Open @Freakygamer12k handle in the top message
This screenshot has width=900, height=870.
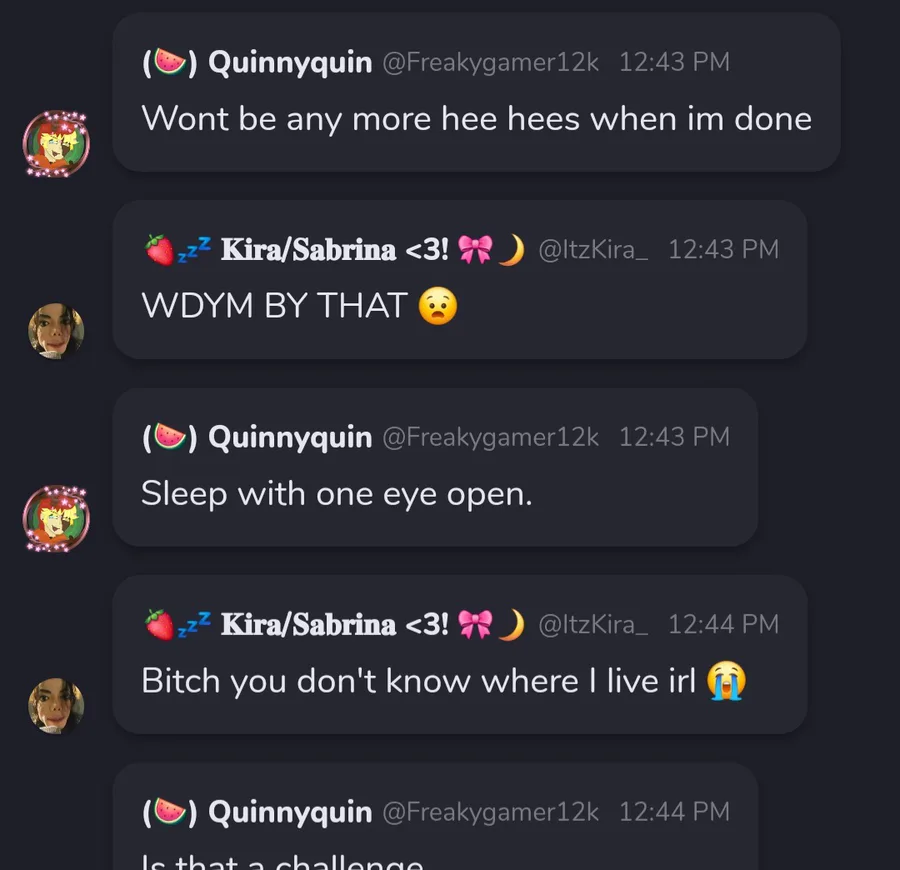point(490,63)
